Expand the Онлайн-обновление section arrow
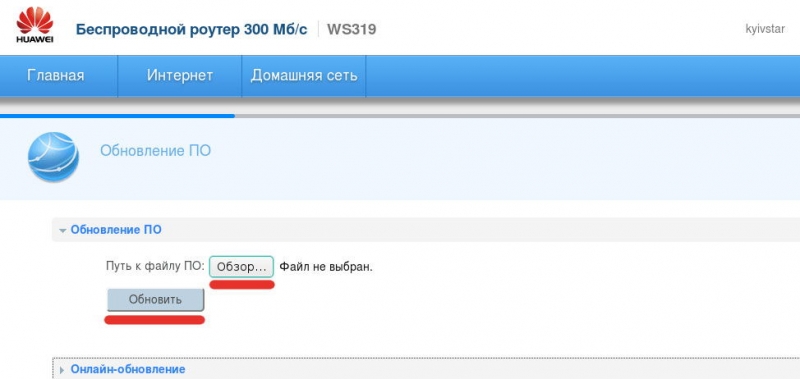 [63, 370]
